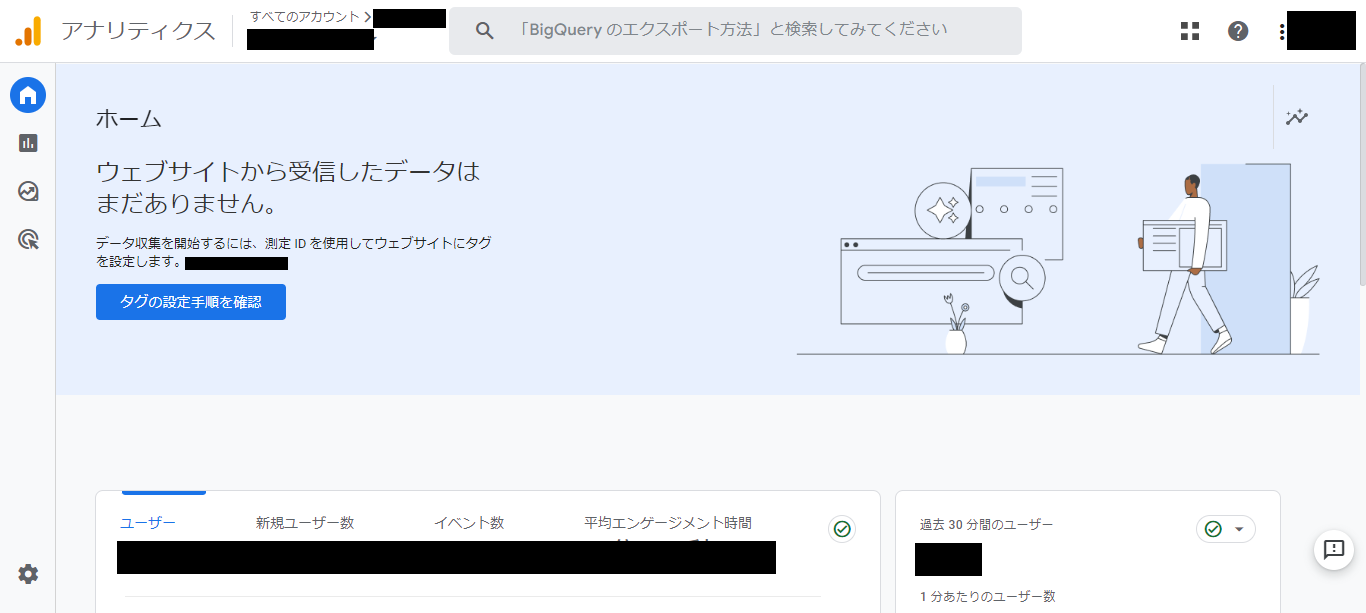The height and width of the screenshot is (613, 1366).
Task: Click the Home icon in sidebar
Action: [28, 95]
